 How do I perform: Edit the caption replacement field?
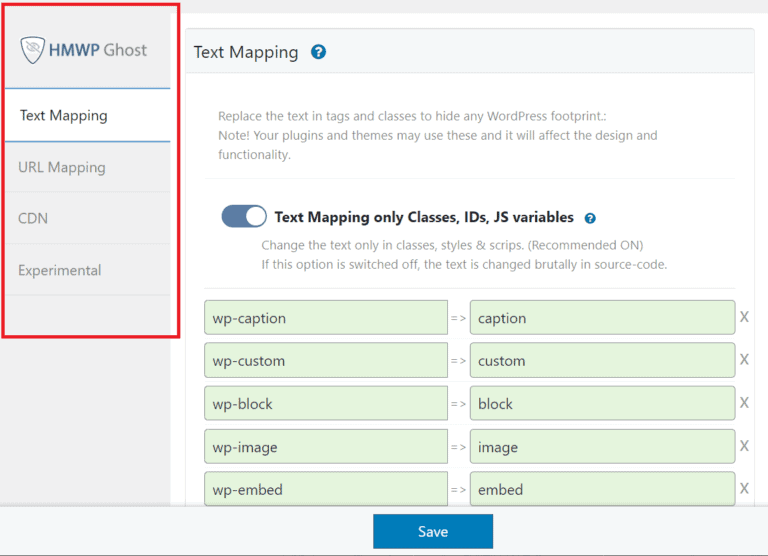point(602,318)
